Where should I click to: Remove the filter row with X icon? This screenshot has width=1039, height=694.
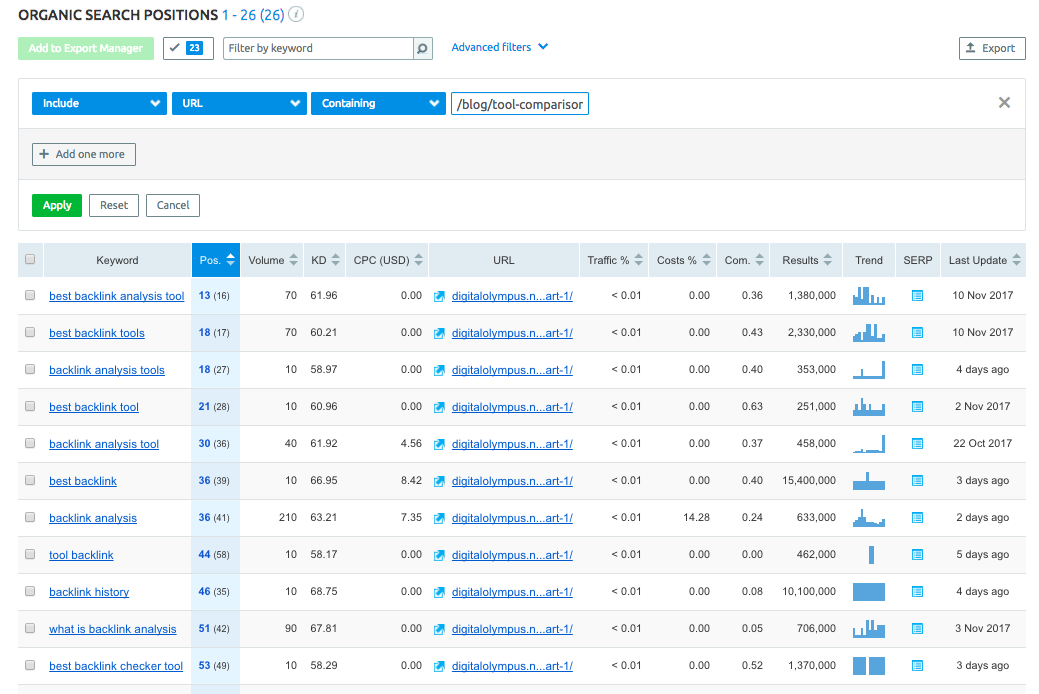point(1004,103)
